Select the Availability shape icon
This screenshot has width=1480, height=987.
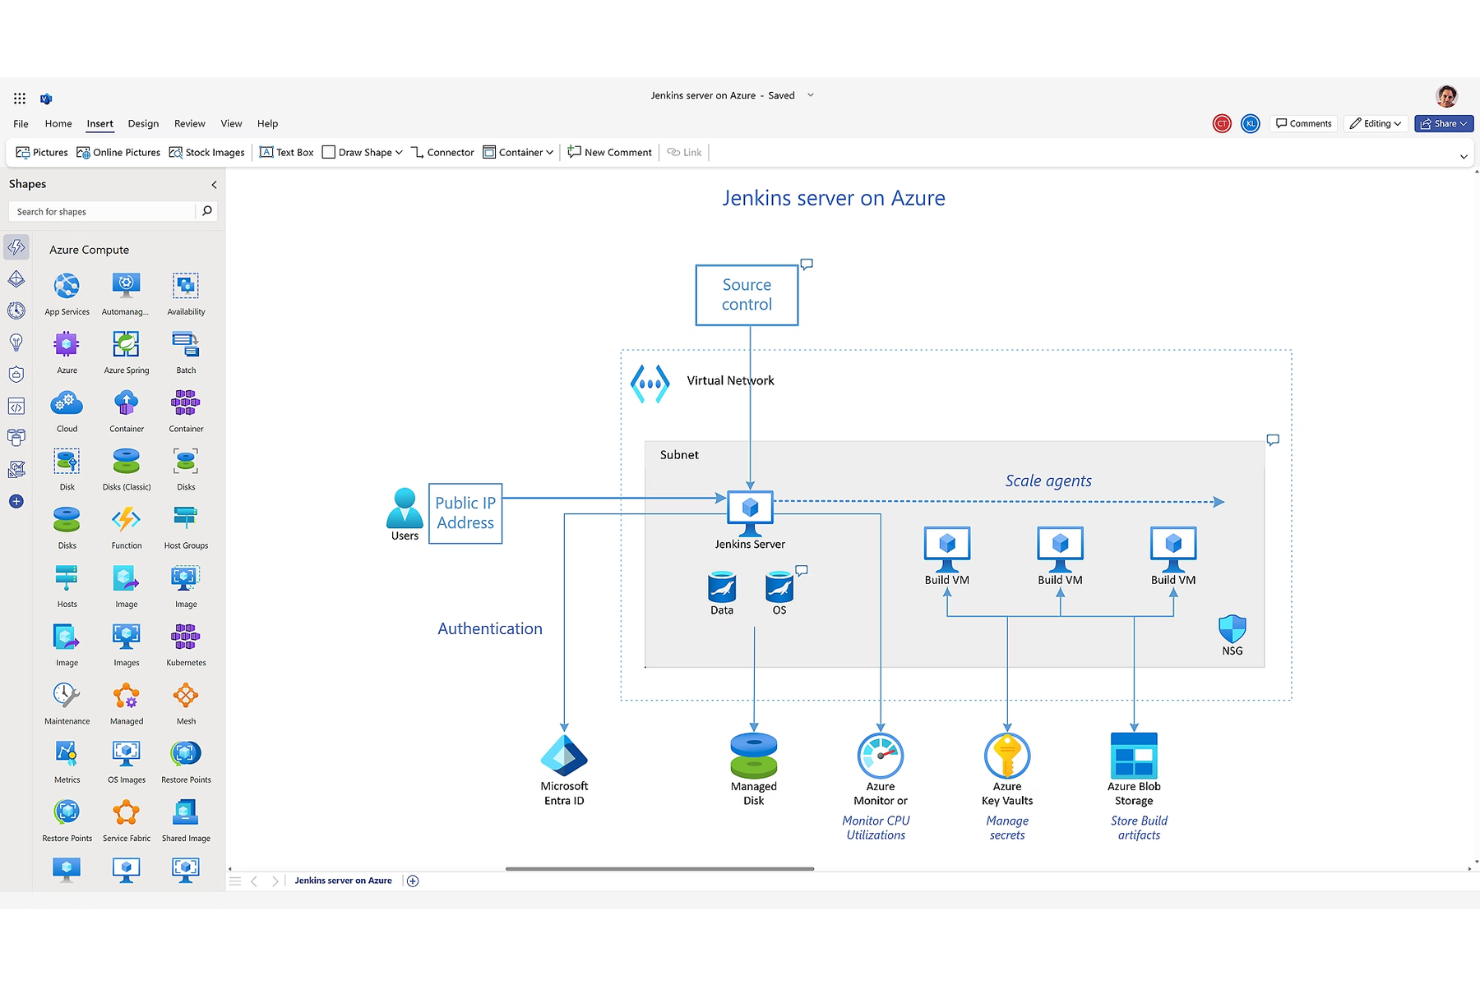click(x=186, y=286)
